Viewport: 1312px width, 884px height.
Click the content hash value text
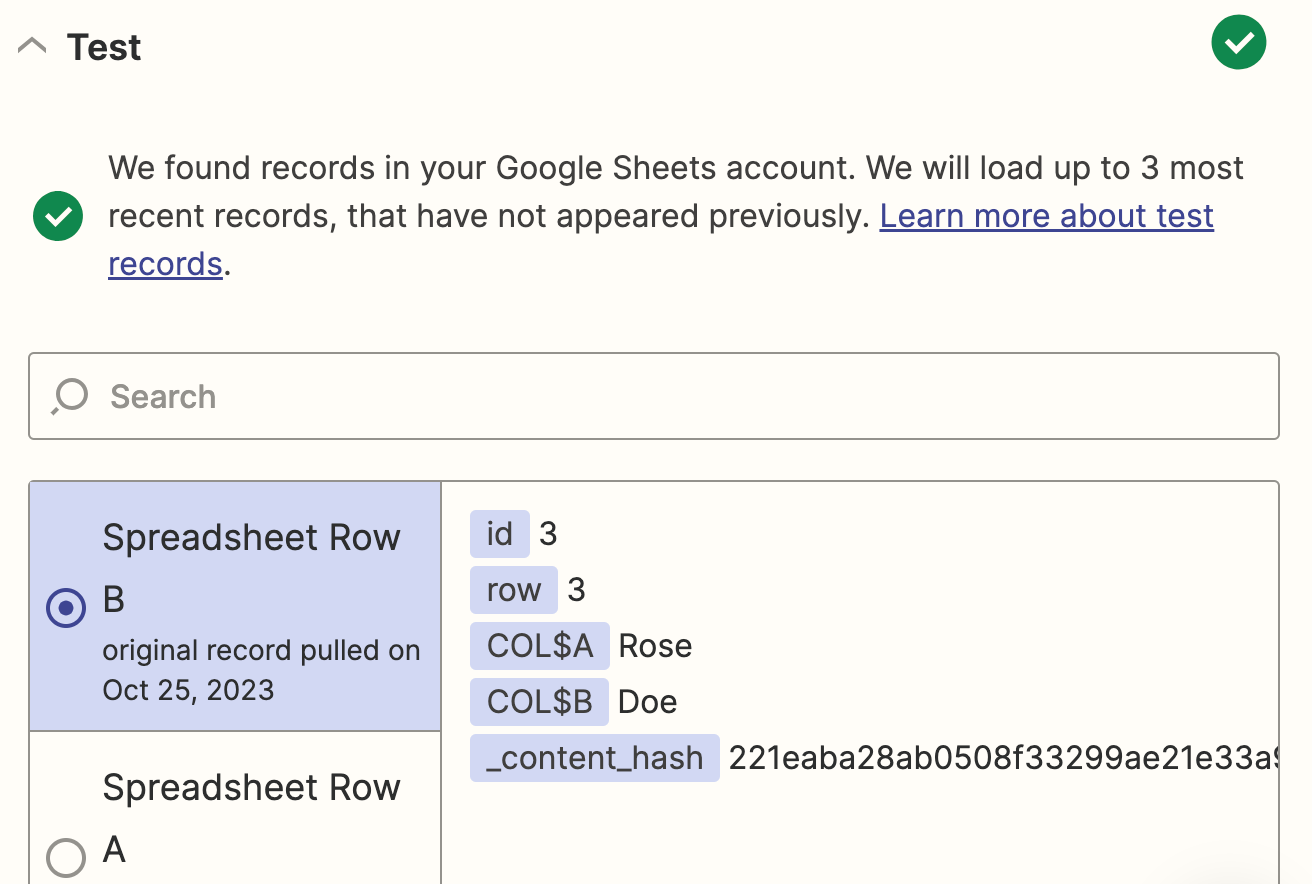coord(1000,758)
